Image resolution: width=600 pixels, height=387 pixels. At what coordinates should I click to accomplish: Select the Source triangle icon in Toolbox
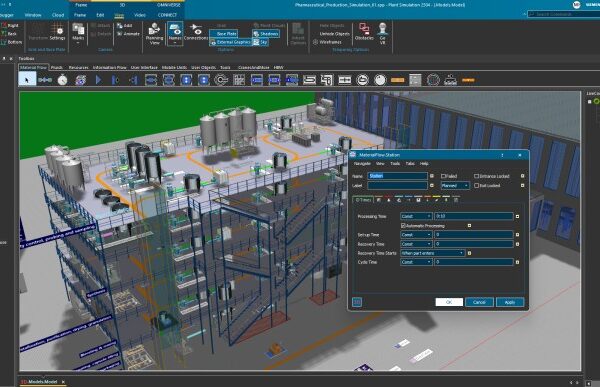coord(98,80)
